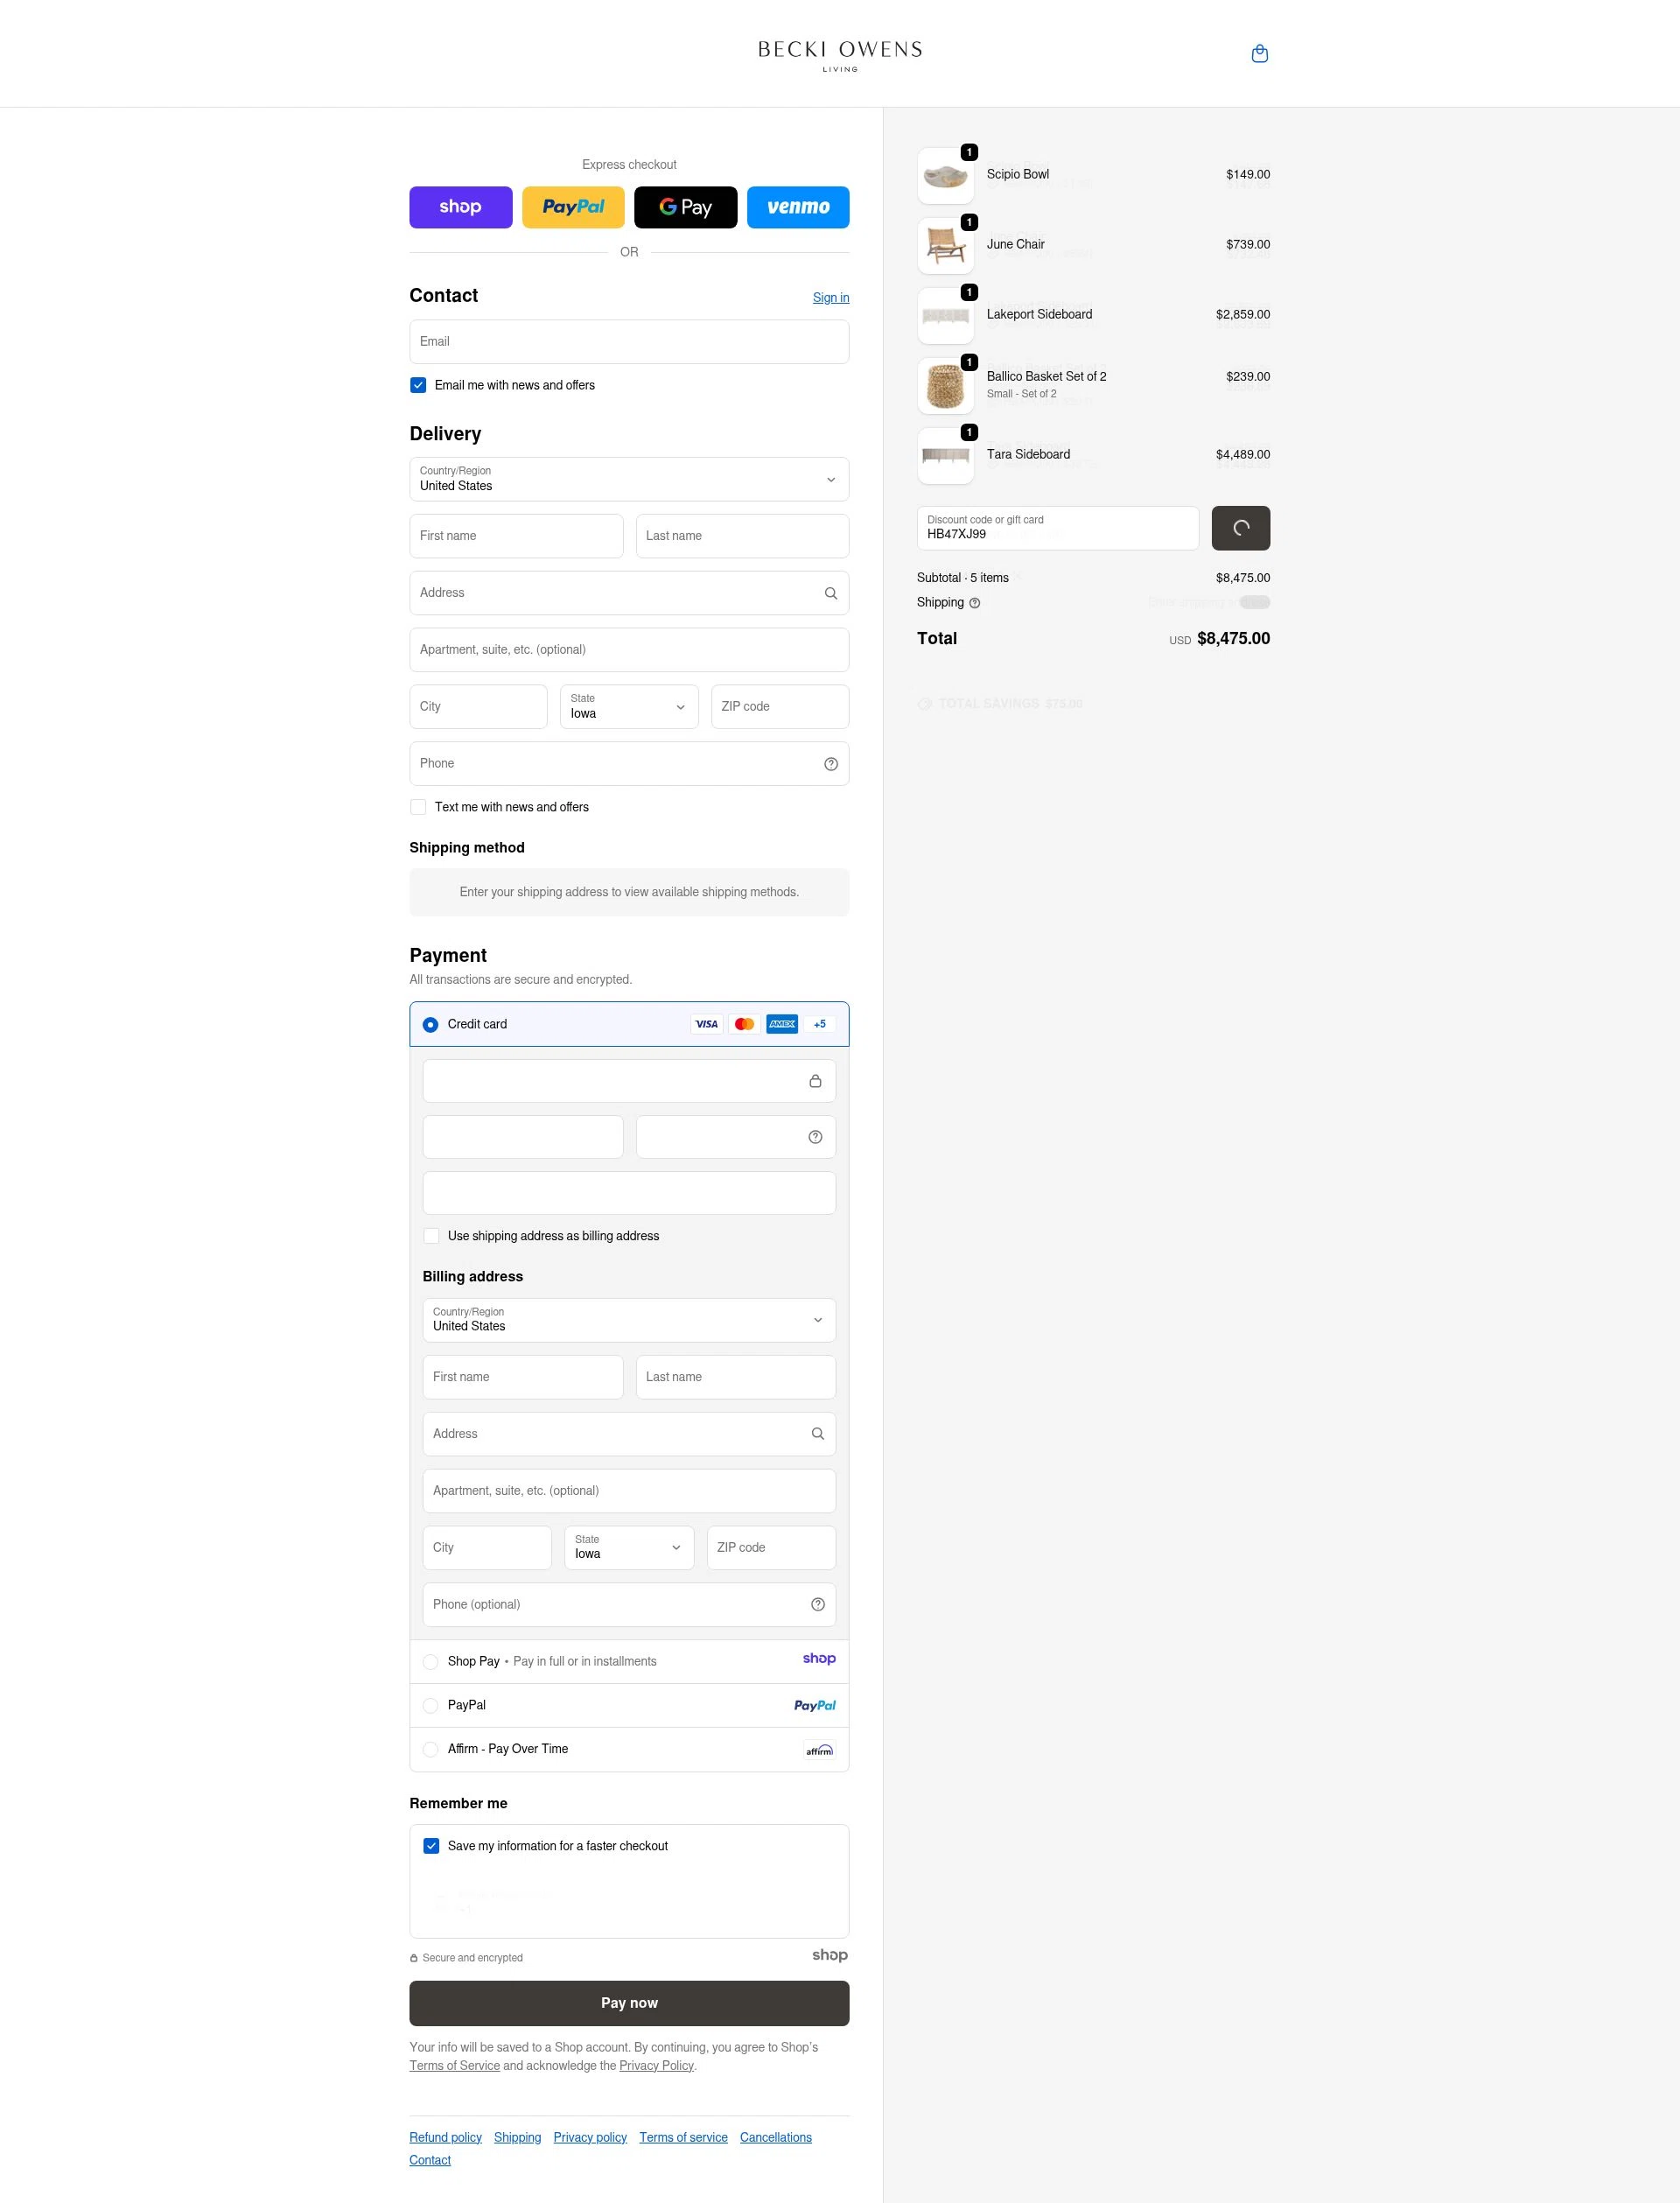Viewport: 1680px width, 2203px height.
Task: Enable Text me with news and offers
Action: tap(418, 807)
